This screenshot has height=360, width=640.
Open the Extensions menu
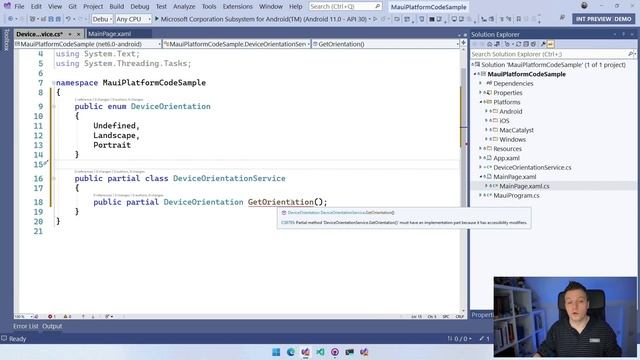238,7
